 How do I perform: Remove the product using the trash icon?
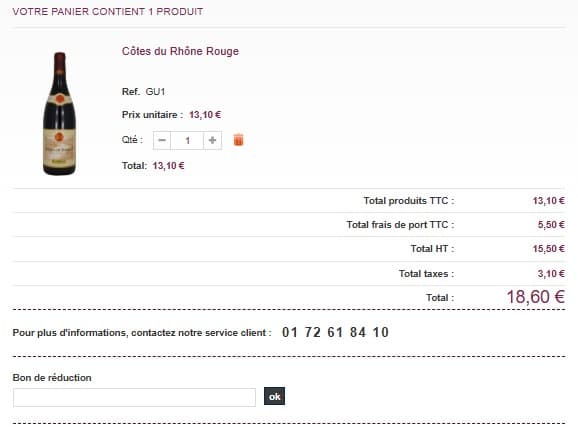[238, 140]
